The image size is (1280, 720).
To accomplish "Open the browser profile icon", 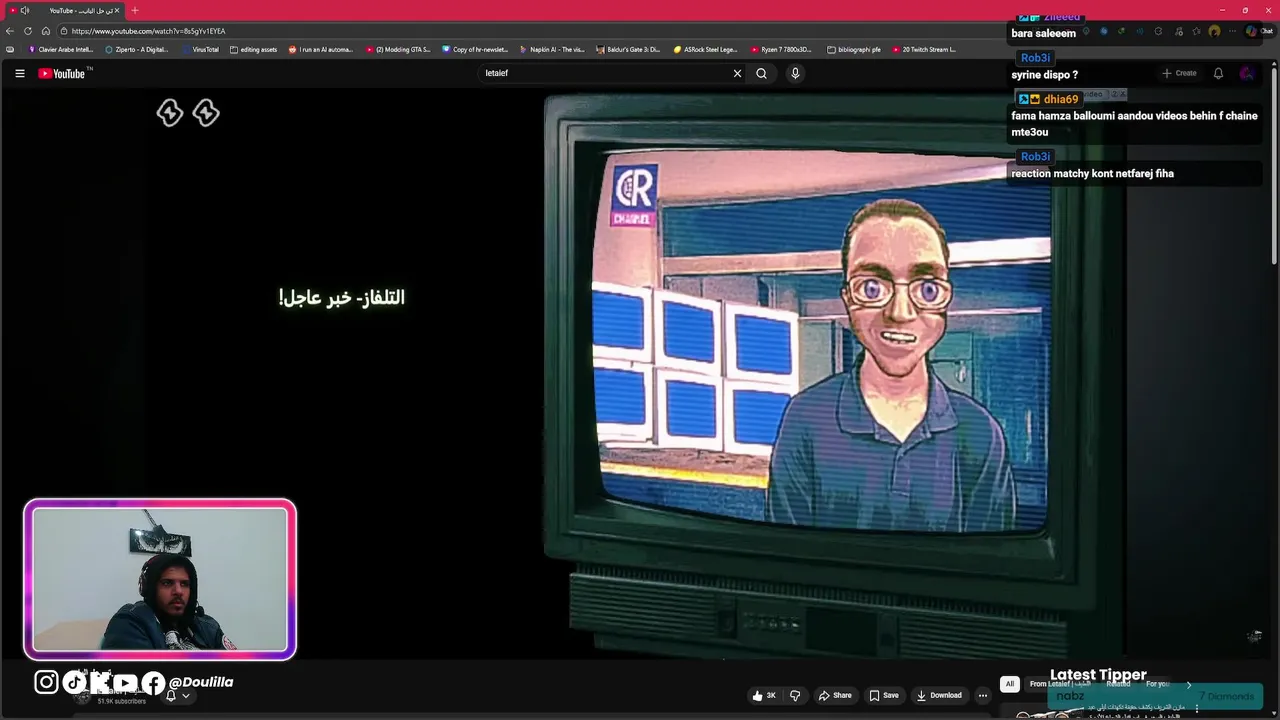I will tap(1214, 31).
